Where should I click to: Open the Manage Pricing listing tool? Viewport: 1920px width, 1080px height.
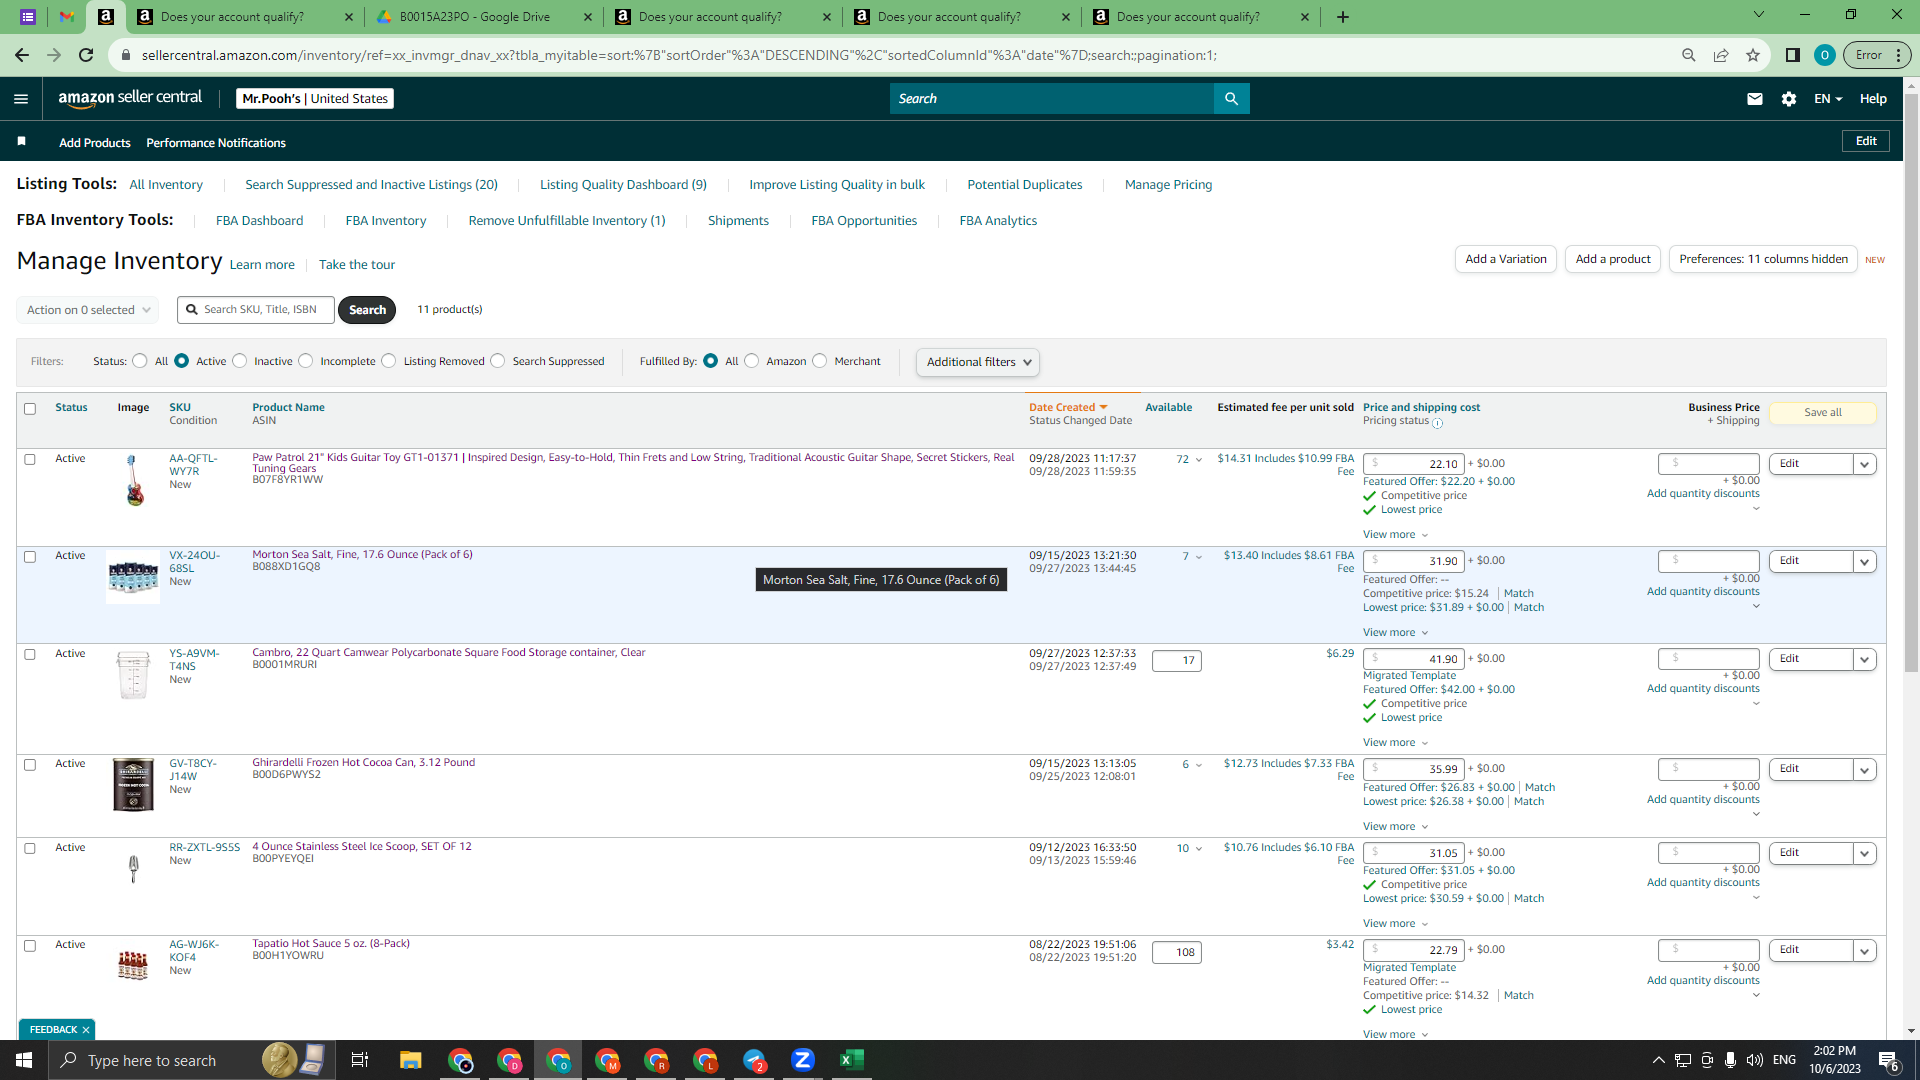point(1168,185)
